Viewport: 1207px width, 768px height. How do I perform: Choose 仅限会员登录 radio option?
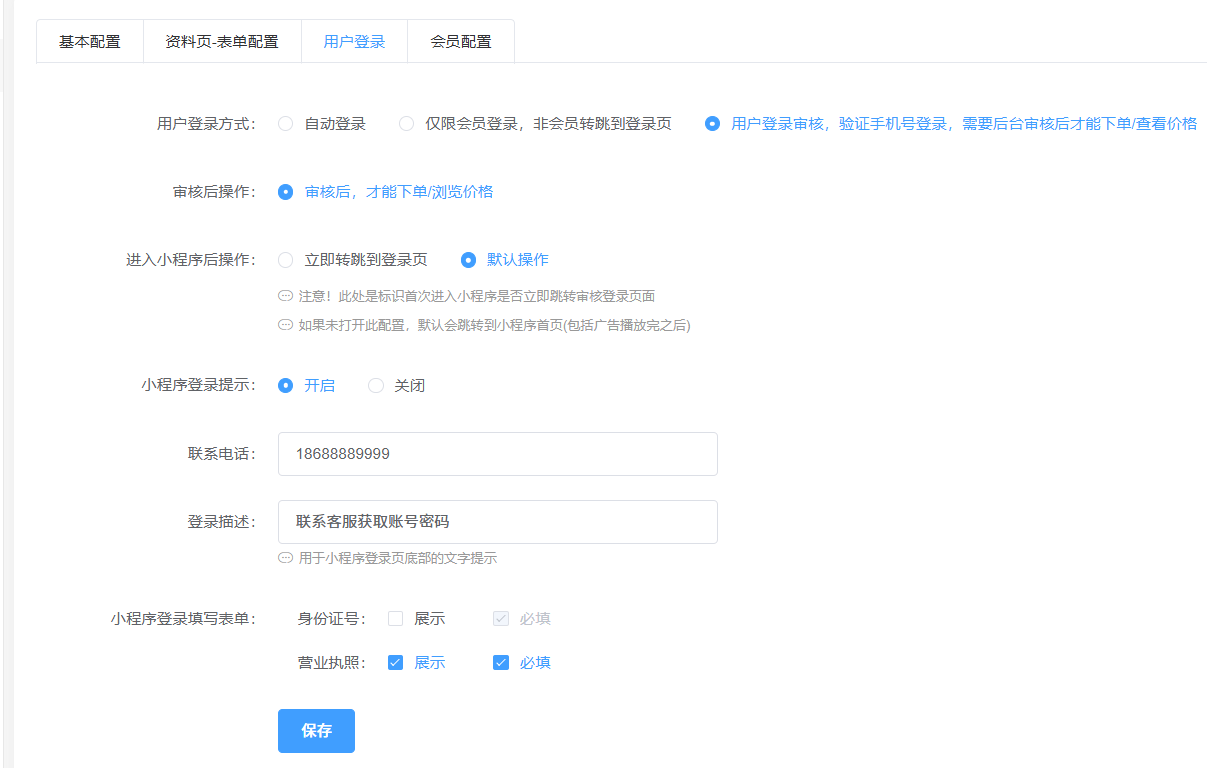tap(407, 124)
